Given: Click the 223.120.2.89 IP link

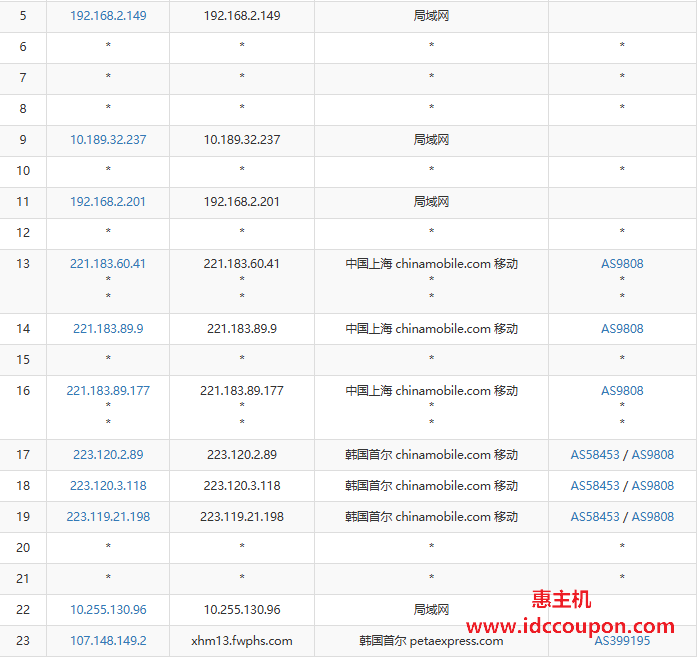Looking at the screenshot, I should point(108,455).
